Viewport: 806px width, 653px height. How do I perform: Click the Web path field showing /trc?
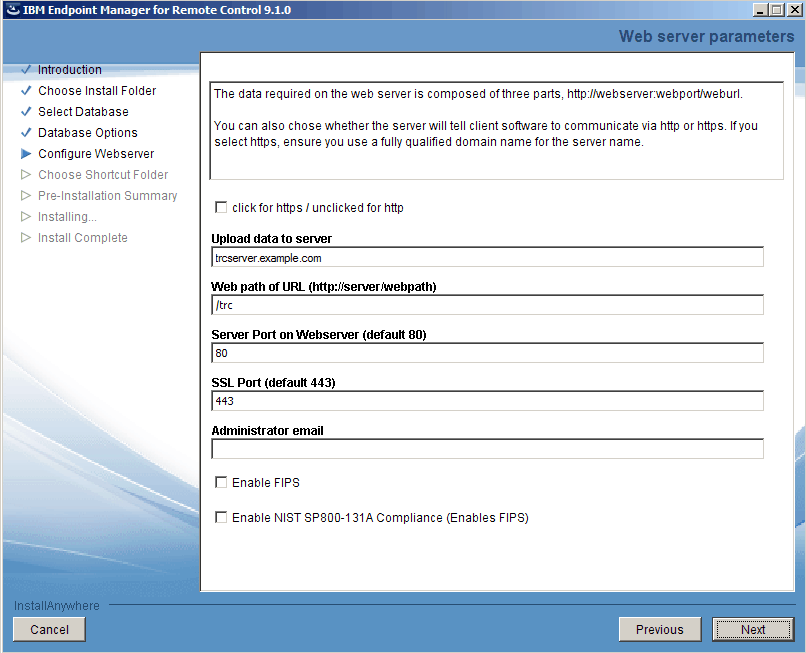coord(487,304)
